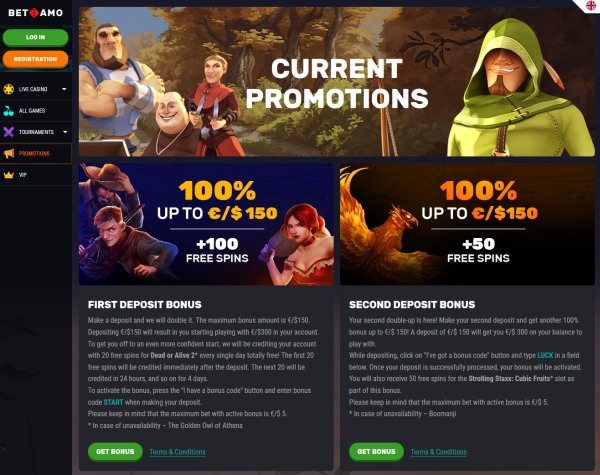The width and height of the screenshot is (600, 475).
Task: Click the orange Registration button
Action: tap(36, 59)
